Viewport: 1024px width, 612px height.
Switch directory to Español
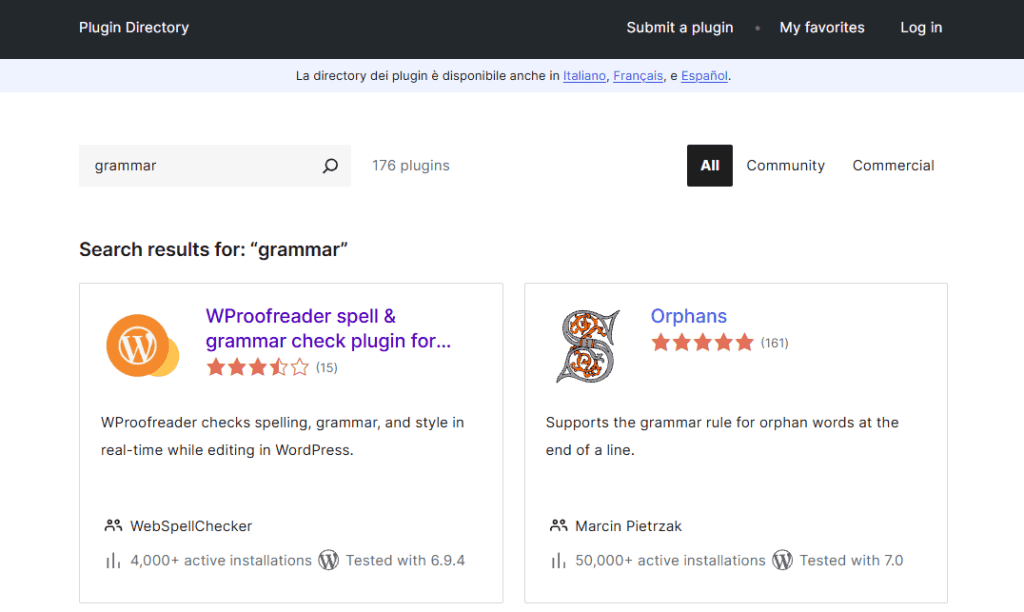click(x=704, y=76)
